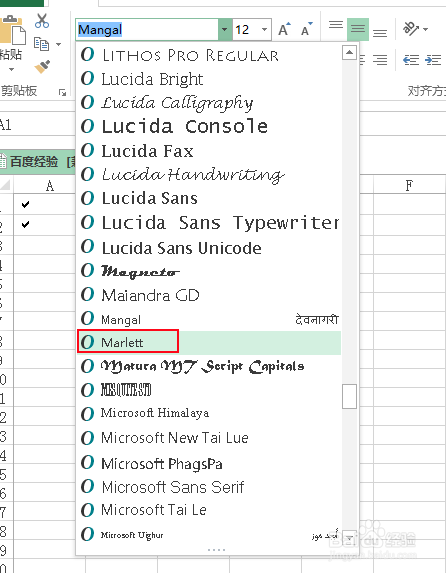Click the font list resize grip dots
446x573 pixels.
(216, 550)
